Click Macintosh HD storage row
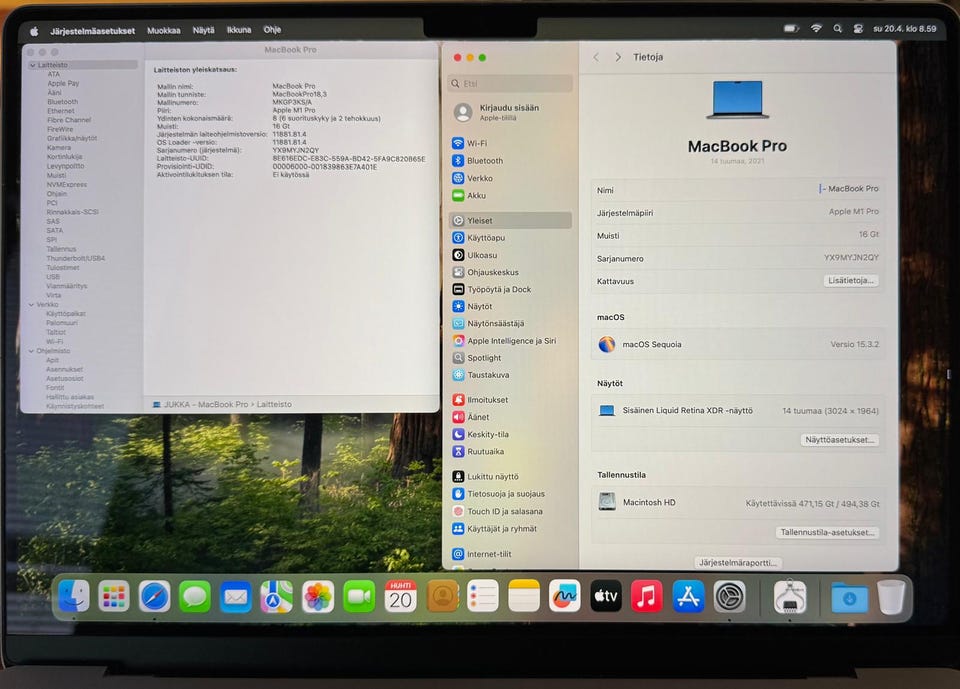This screenshot has height=689, width=960. pyautogui.click(x=737, y=503)
